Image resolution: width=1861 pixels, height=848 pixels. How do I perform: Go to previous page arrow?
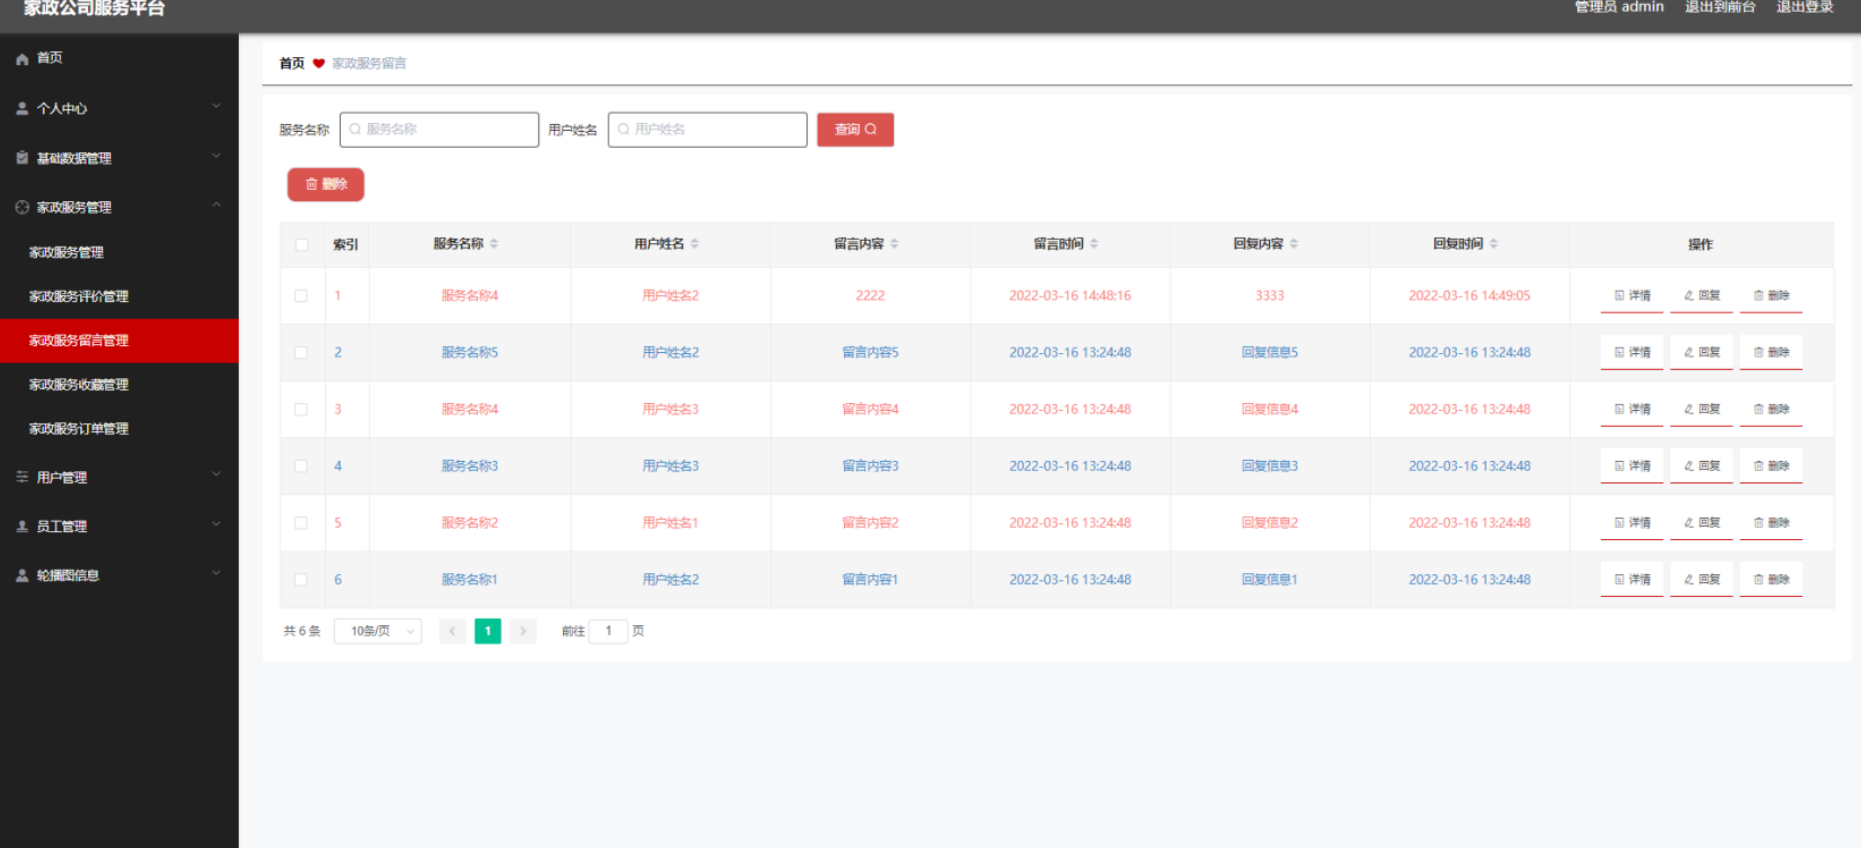pyautogui.click(x=452, y=631)
